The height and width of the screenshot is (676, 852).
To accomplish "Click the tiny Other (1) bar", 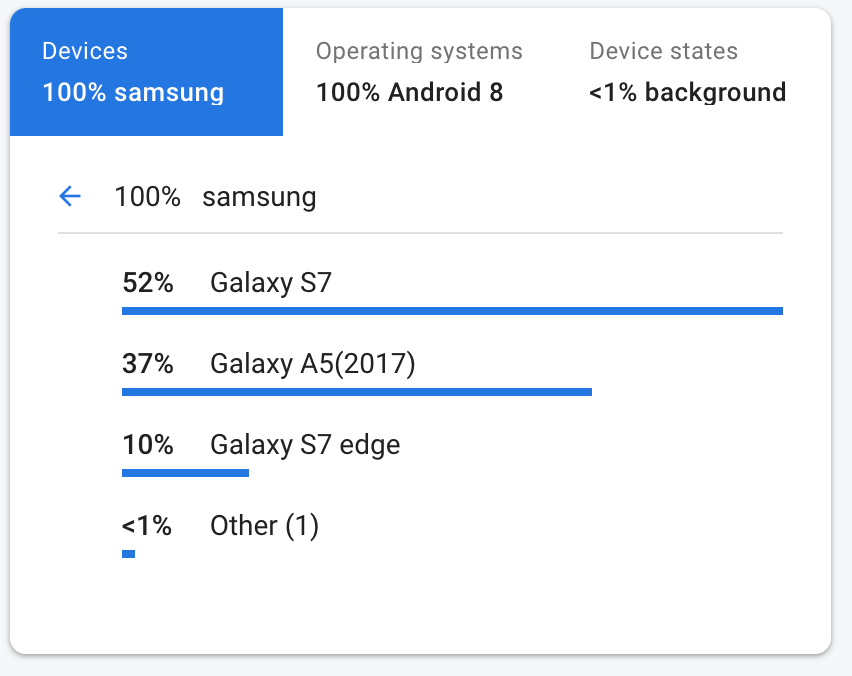I will click(128, 553).
